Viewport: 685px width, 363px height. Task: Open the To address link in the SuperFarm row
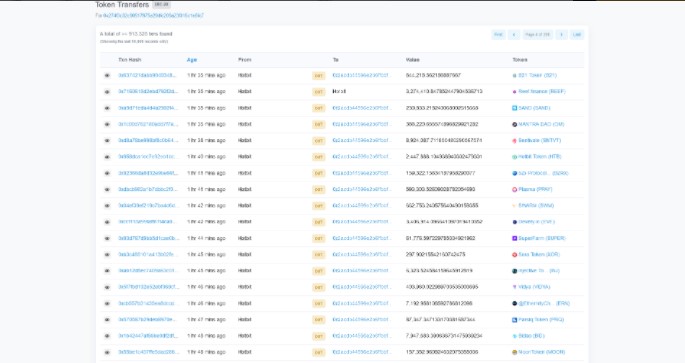click(x=361, y=239)
